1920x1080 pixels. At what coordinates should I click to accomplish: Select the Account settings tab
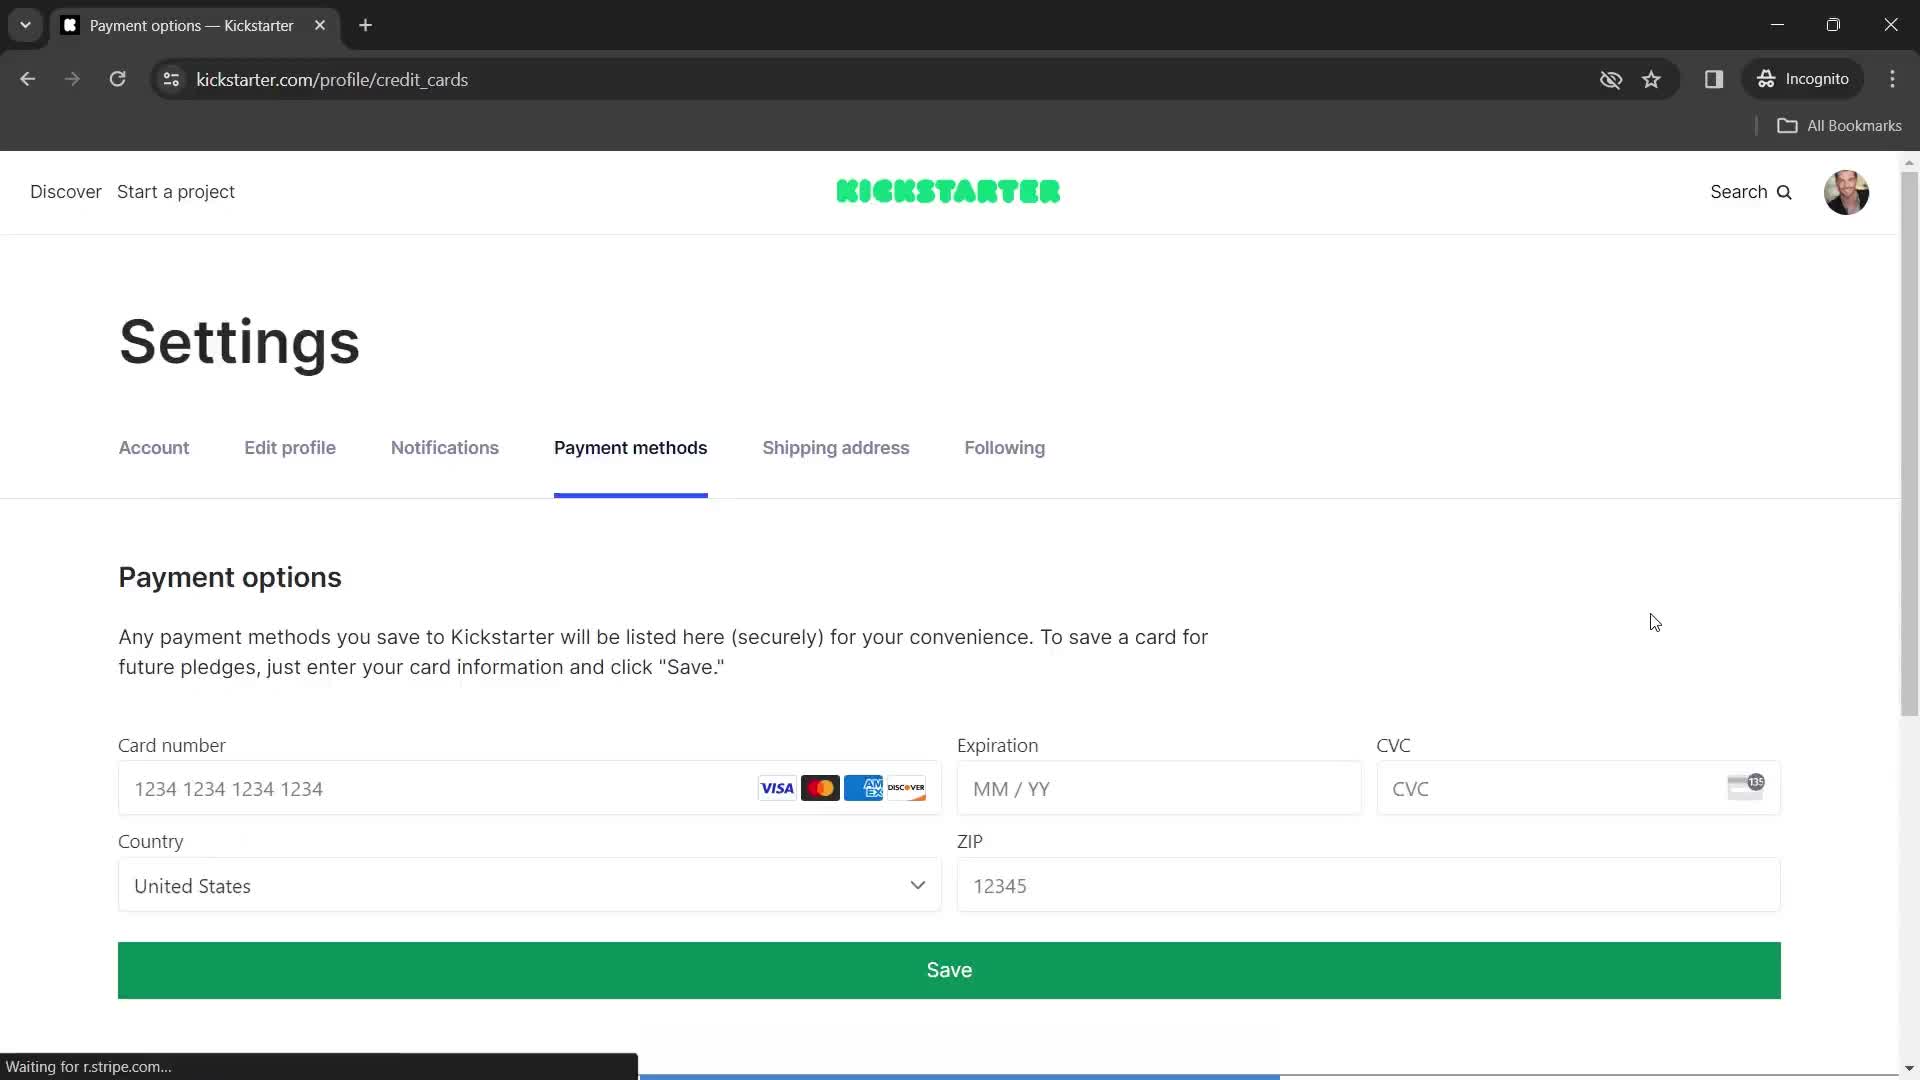(x=153, y=447)
